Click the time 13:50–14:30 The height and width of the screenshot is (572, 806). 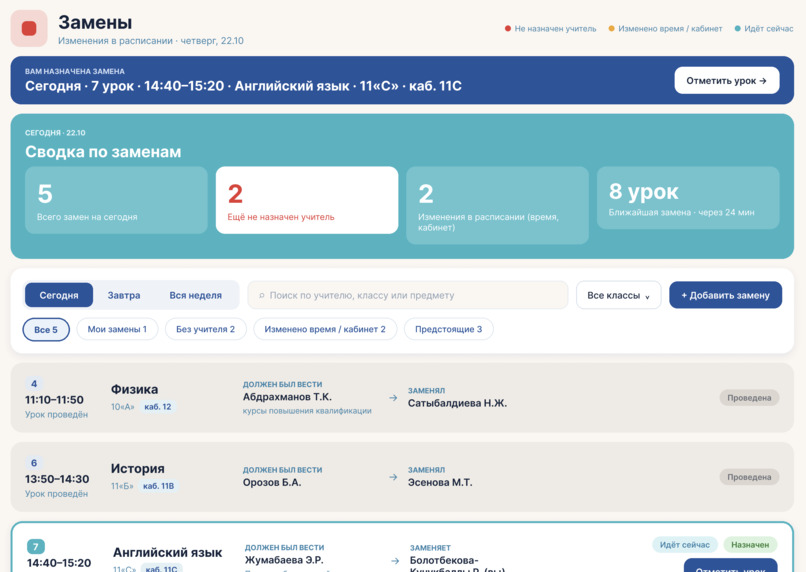pos(57,479)
